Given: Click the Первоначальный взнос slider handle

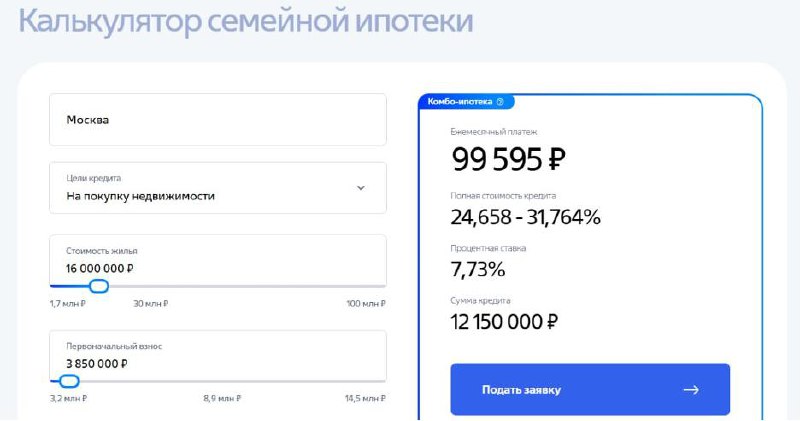Looking at the screenshot, I should [69, 381].
